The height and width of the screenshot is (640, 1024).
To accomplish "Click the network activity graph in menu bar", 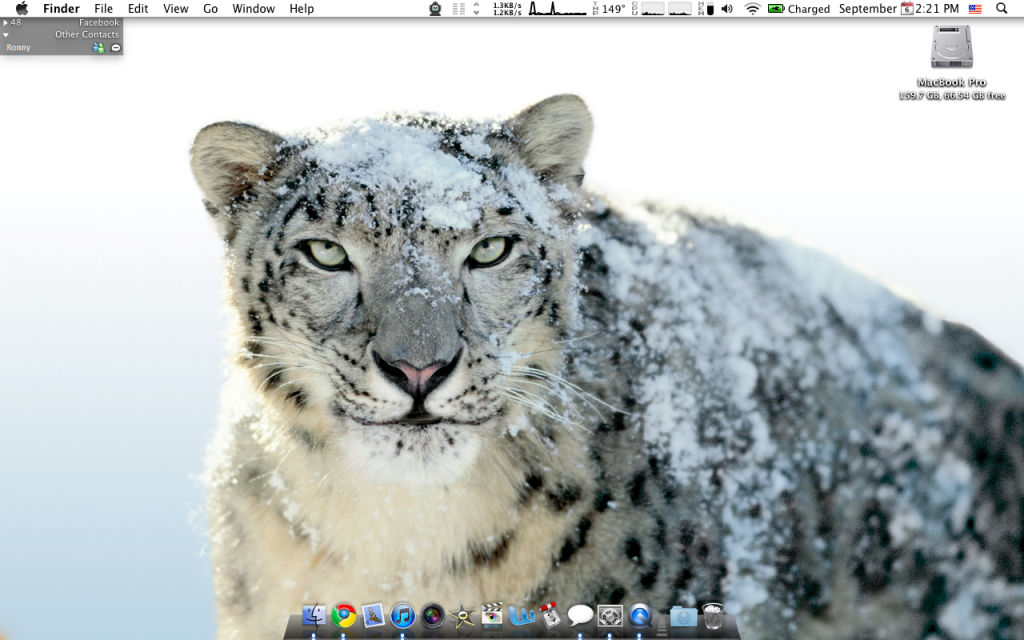I will pos(557,8).
